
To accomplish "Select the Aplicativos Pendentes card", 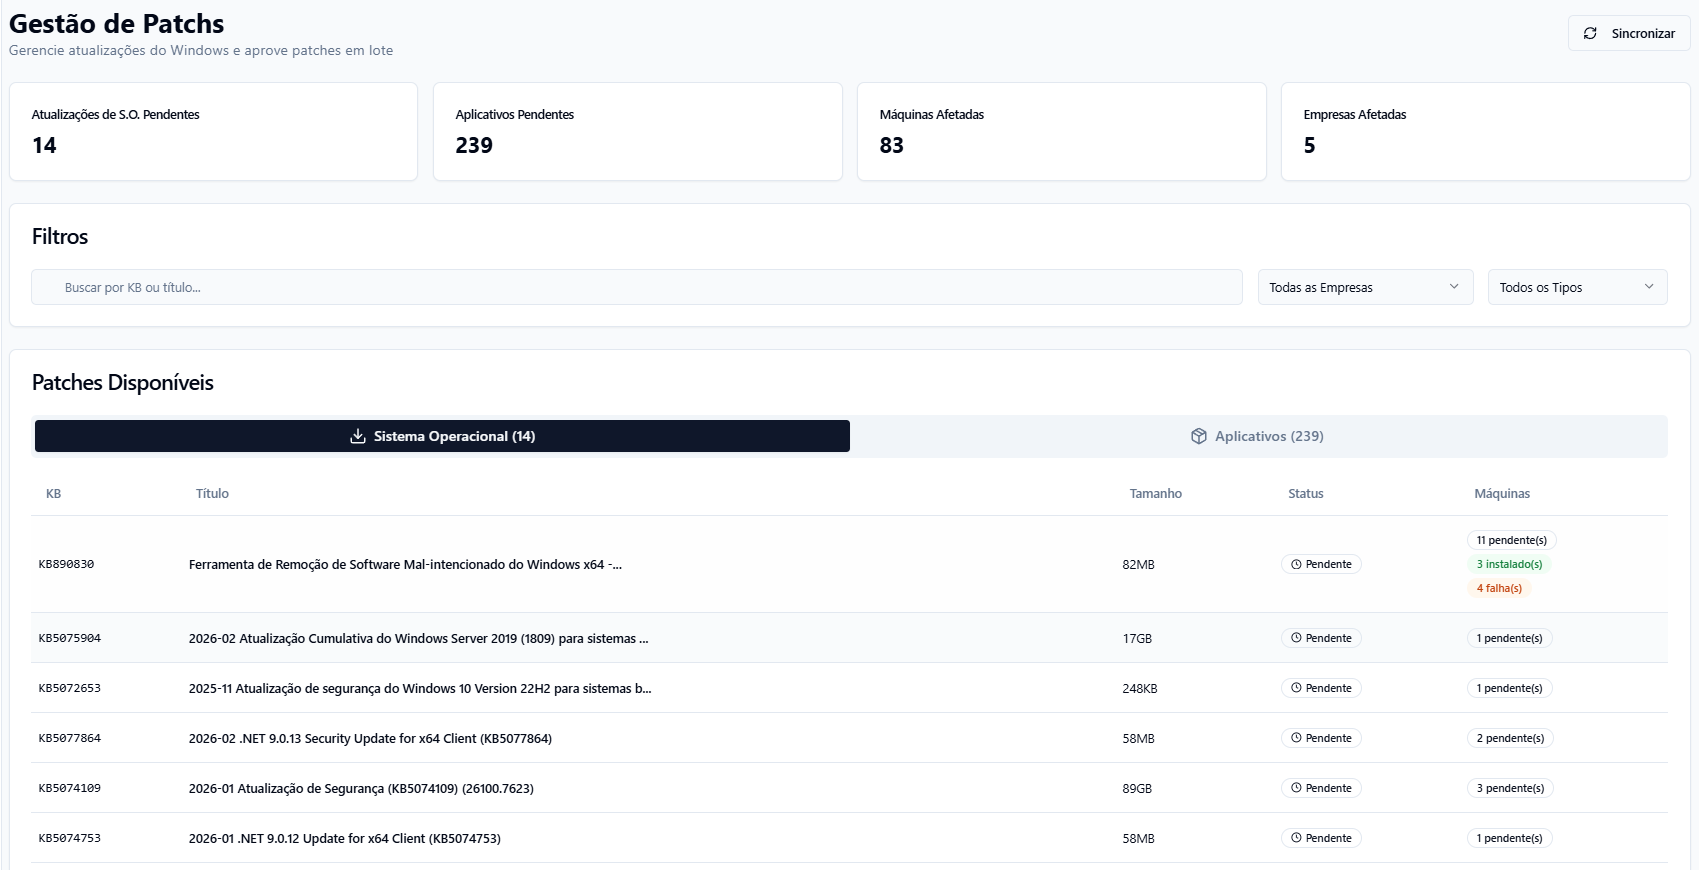I will (x=637, y=132).
